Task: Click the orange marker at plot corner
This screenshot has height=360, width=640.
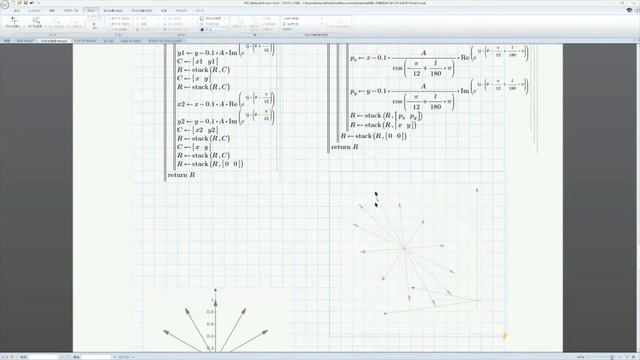Action: (x=504, y=336)
